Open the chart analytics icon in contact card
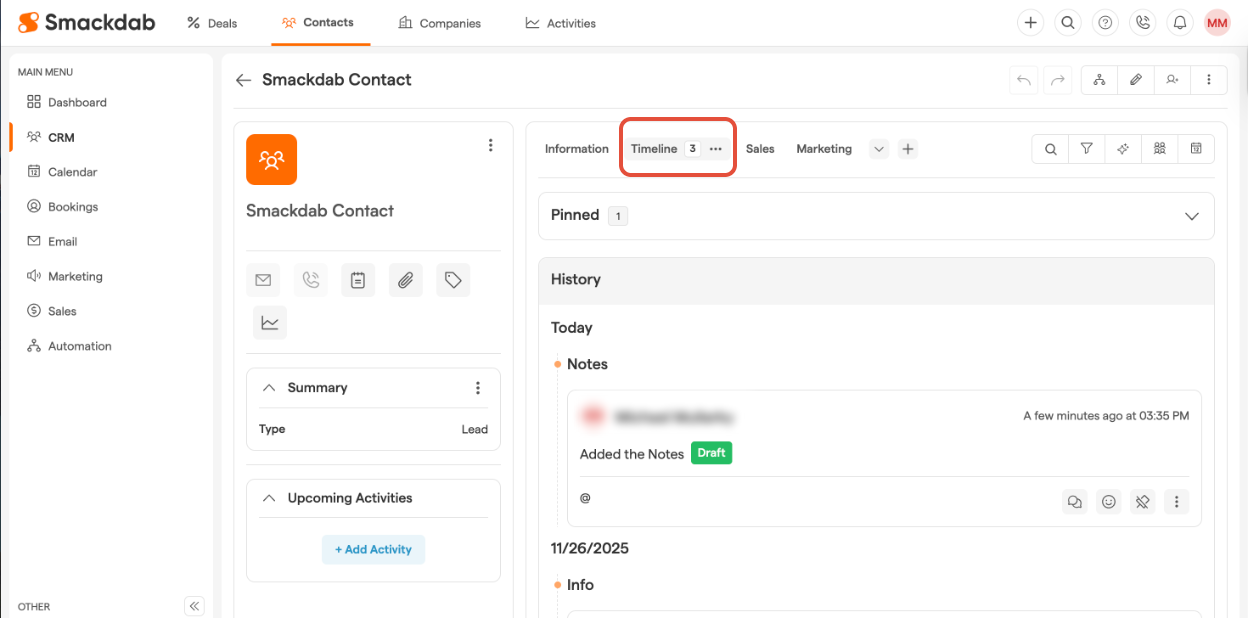1248x618 pixels. [x=270, y=323]
